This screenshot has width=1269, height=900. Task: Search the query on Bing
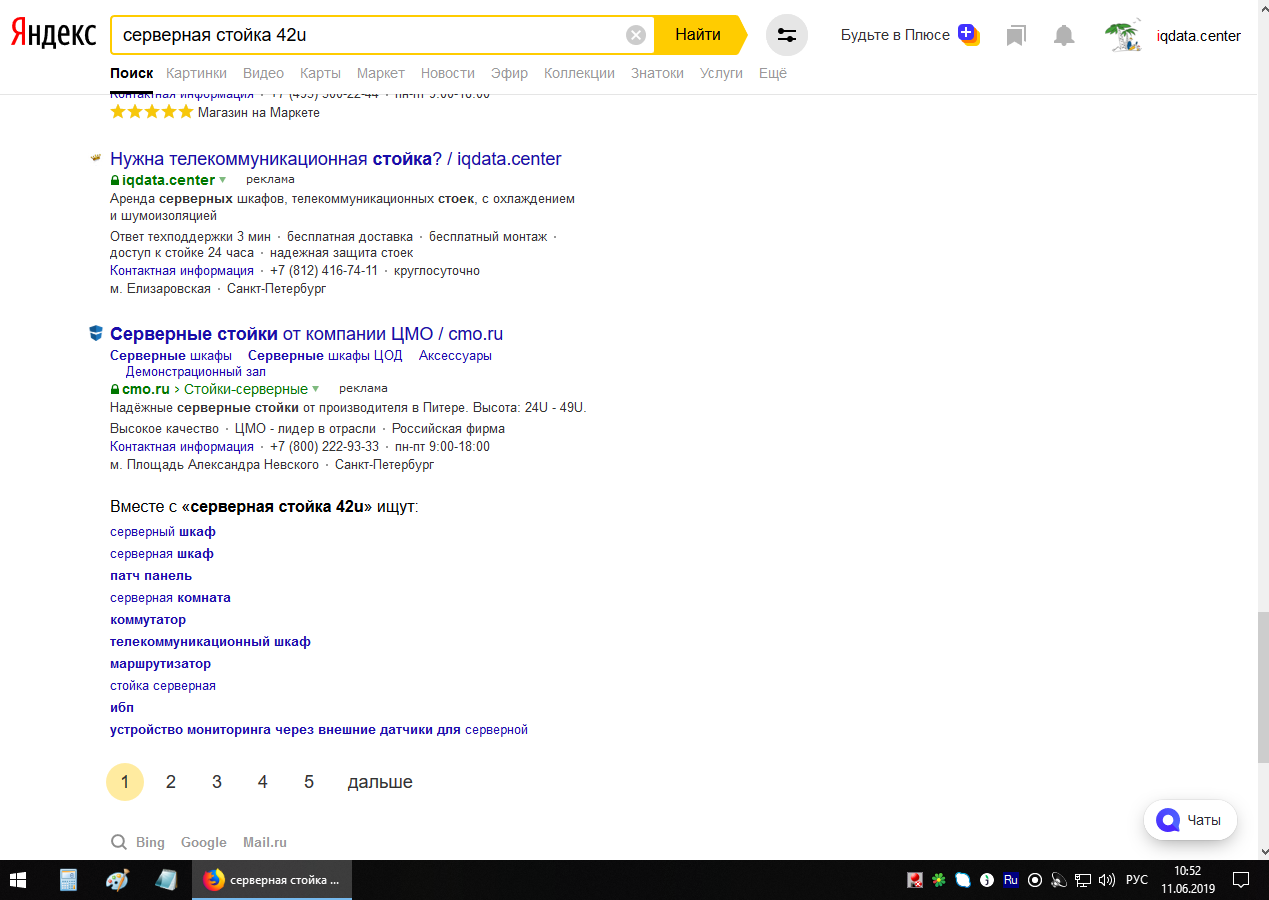pyautogui.click(x=150, y=843)
